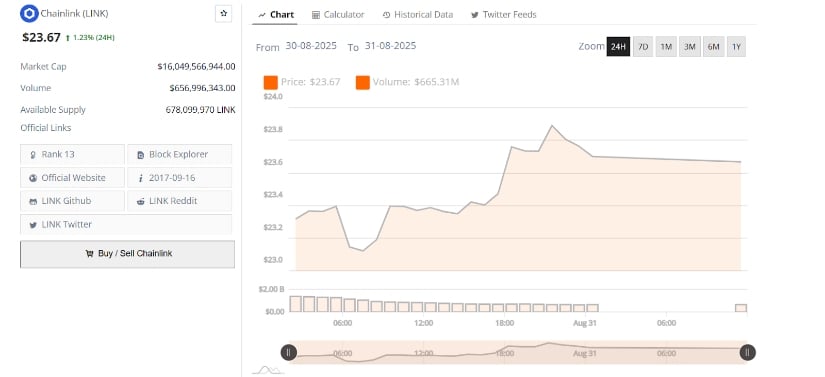Select the 3M zoom range
825x377 pixels.
tap(690, 47)
